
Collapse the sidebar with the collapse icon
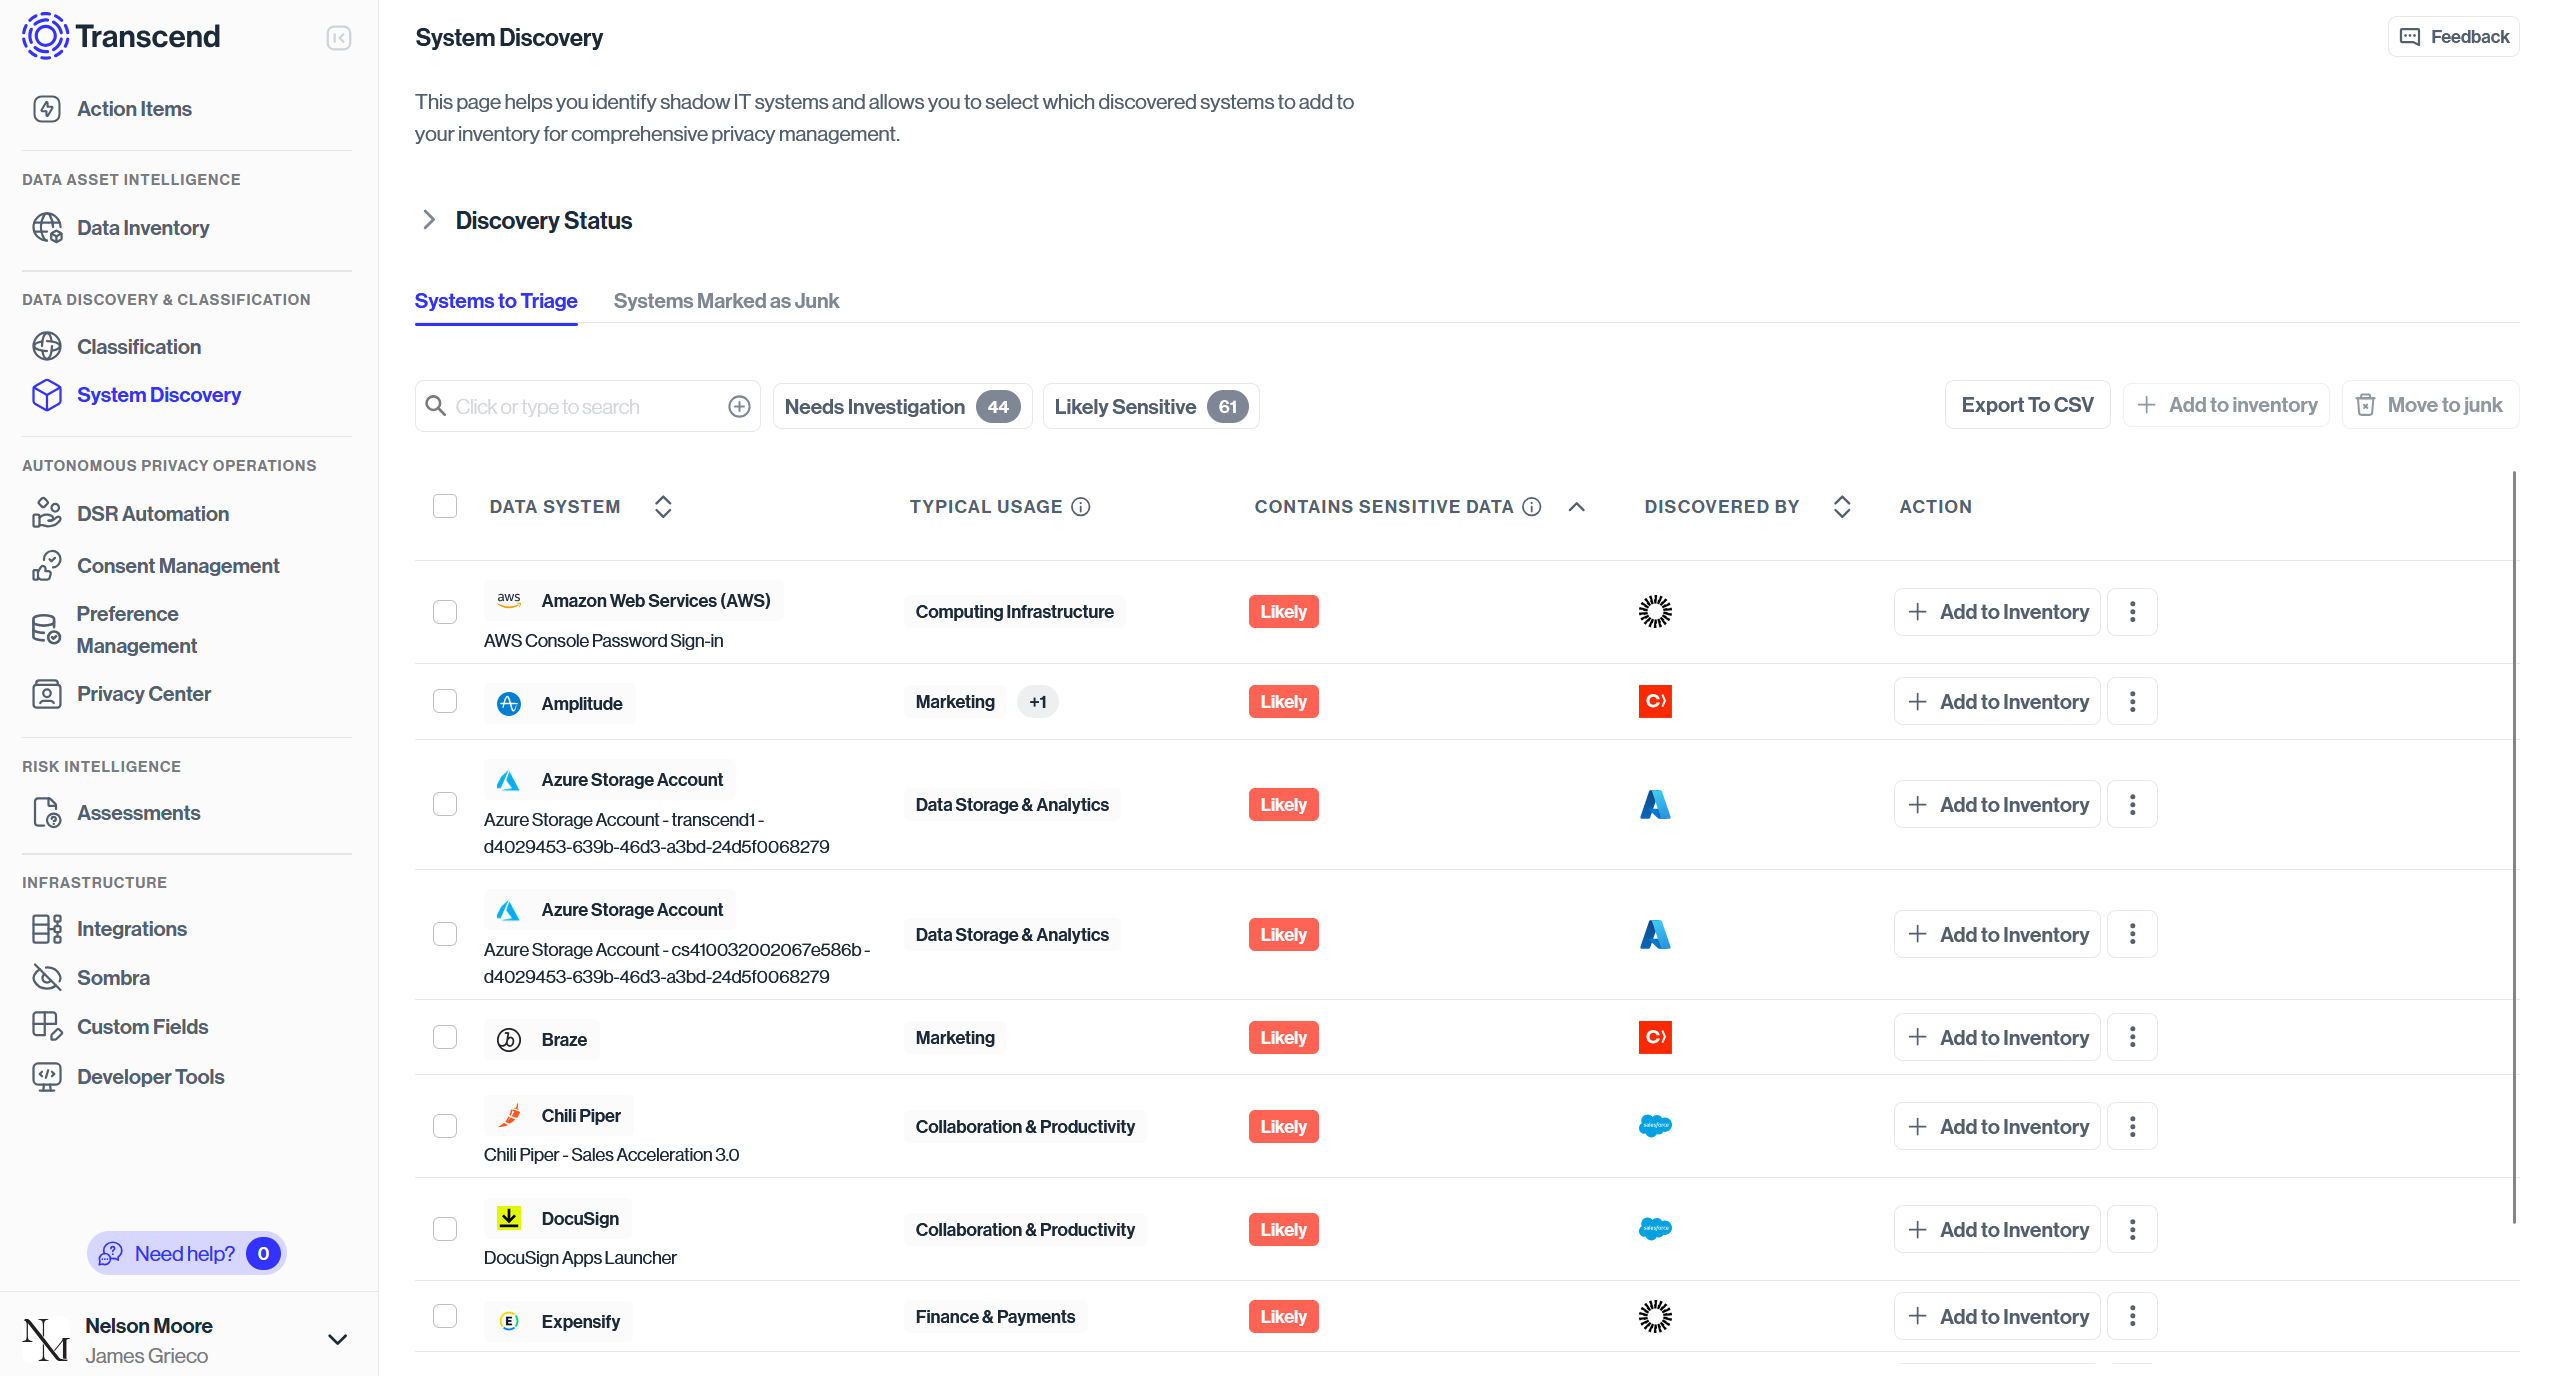pos(339,38)
